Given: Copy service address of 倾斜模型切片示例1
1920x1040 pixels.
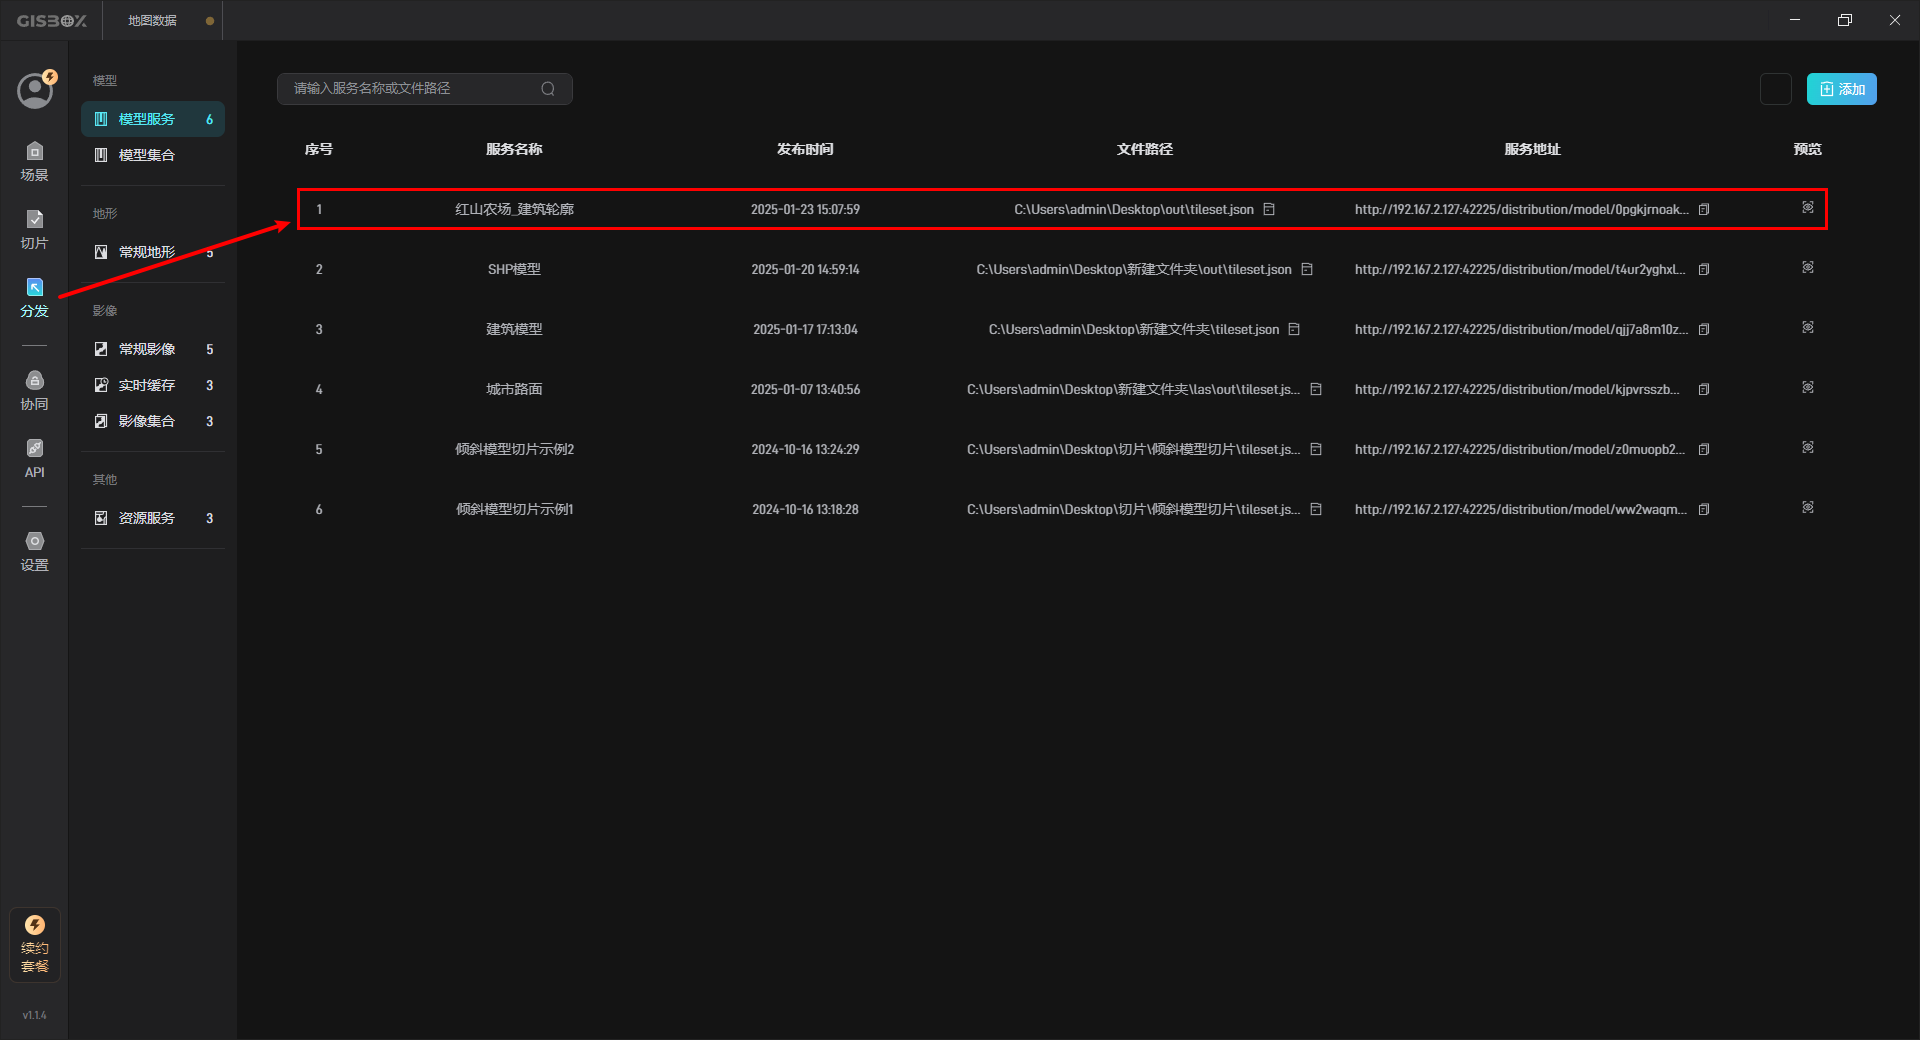Looking at the screenshot, I should tap(1704, 509).
